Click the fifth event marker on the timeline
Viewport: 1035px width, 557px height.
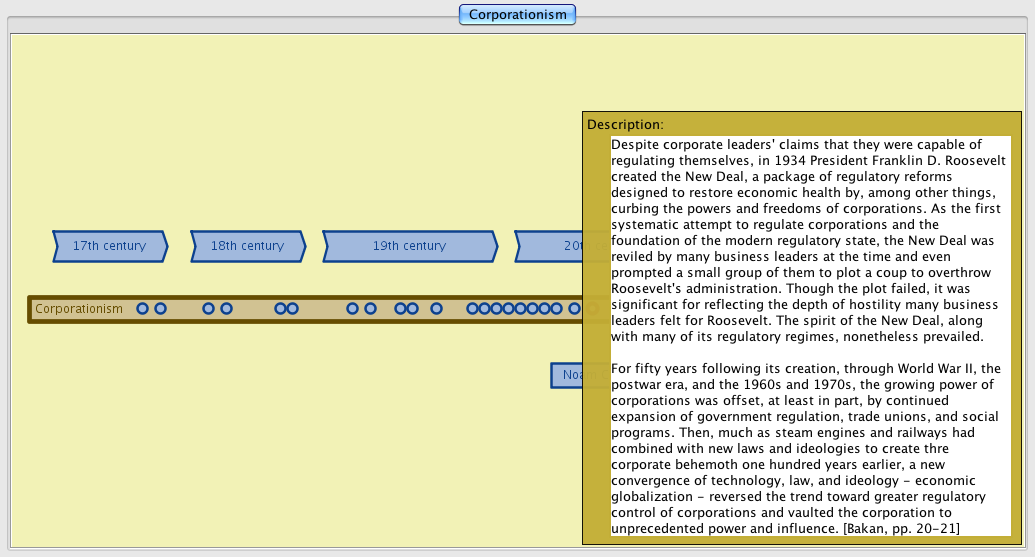coord(280,309)
